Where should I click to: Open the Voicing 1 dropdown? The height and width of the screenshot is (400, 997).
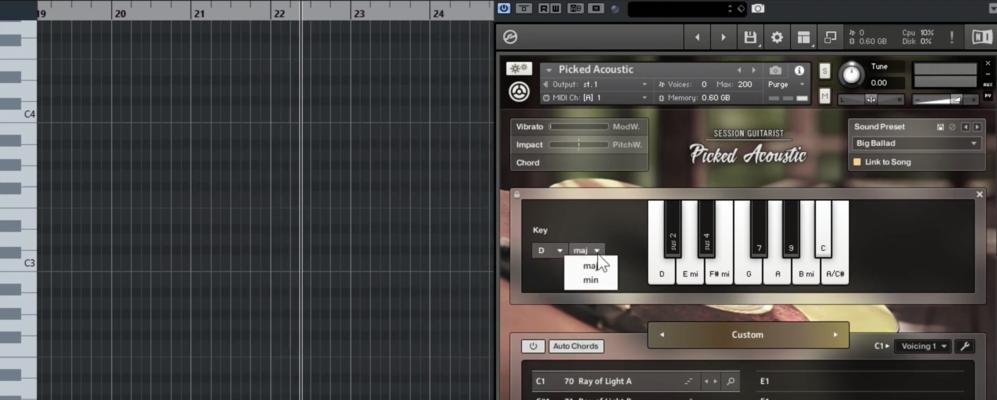coord(922,347)
